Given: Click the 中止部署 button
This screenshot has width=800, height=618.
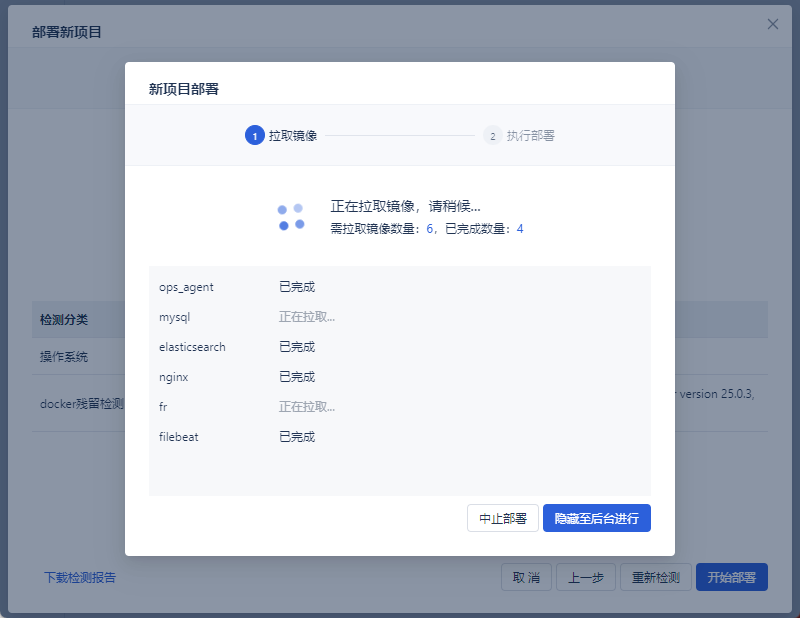Looking at the screenshot, I should (503, 518).
